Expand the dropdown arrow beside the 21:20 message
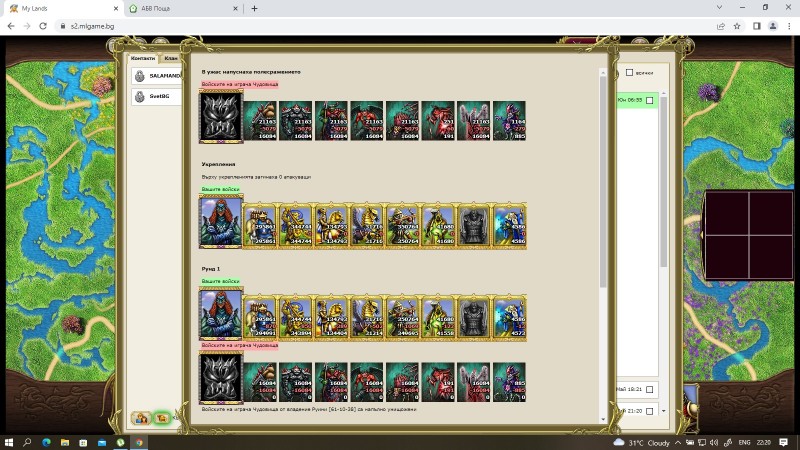Screen dimensions: 800x450 [649, 411]
